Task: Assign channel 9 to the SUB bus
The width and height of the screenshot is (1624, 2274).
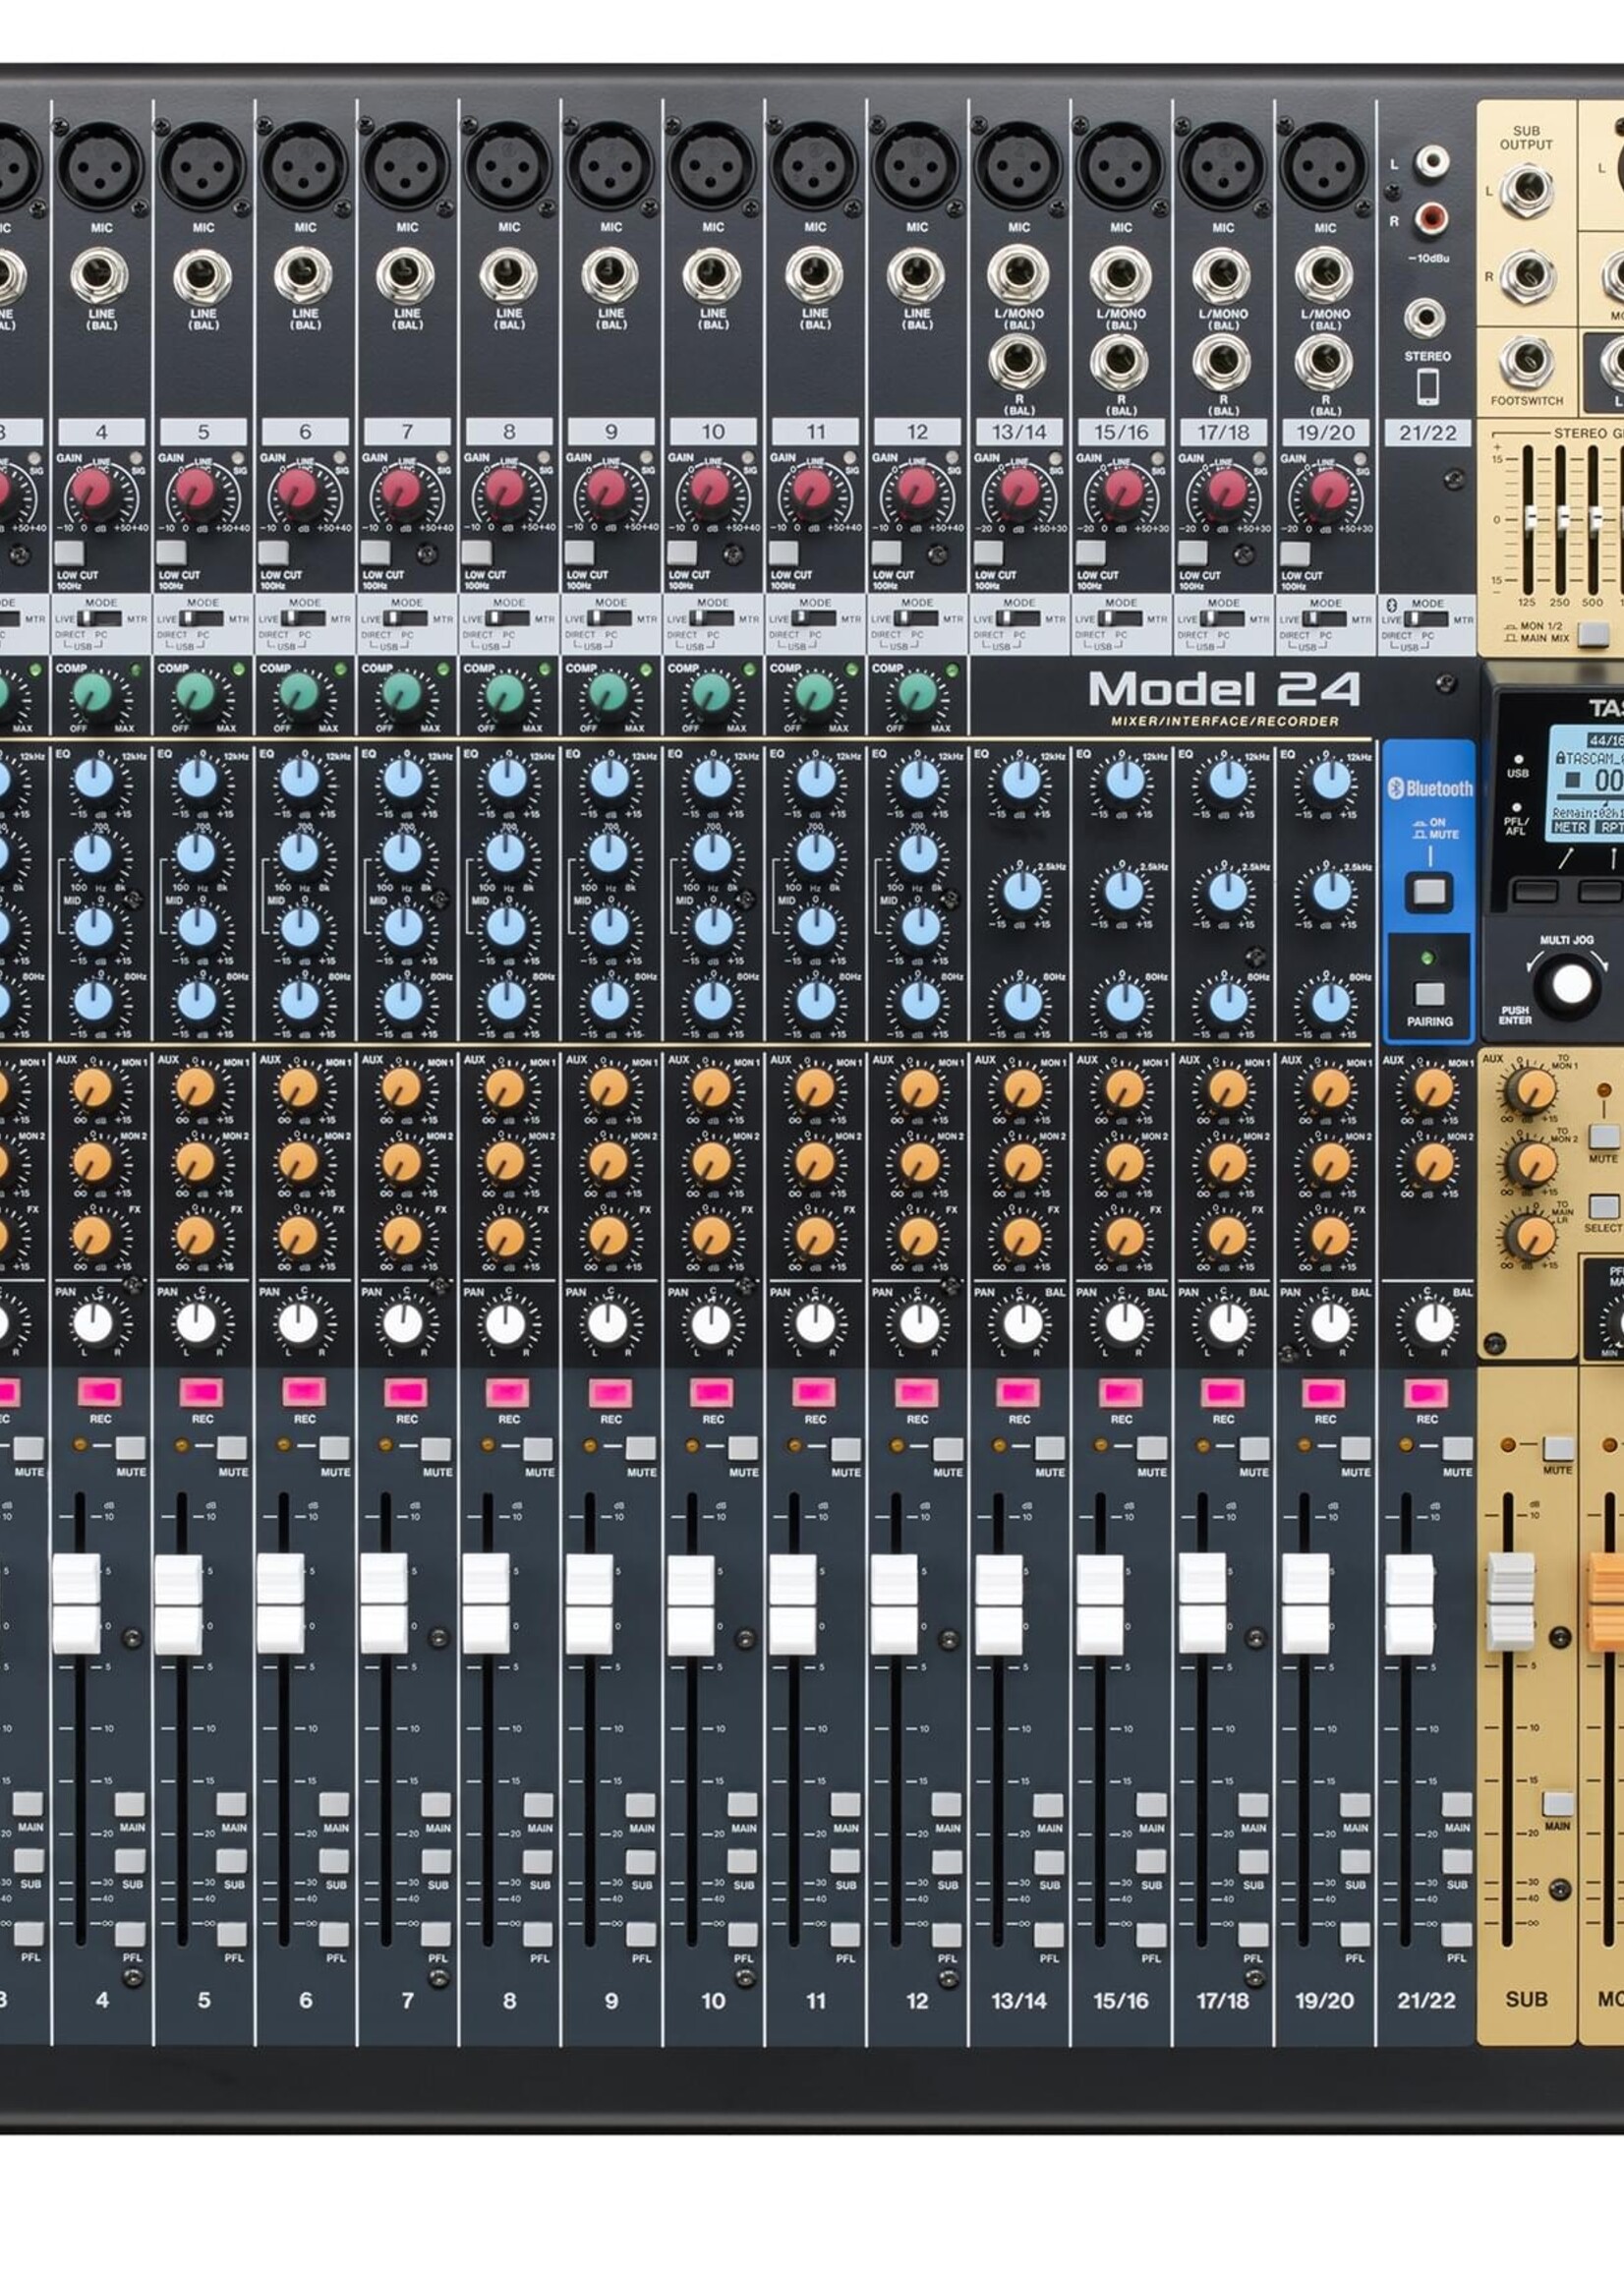Action: [x=641, y=1861]
